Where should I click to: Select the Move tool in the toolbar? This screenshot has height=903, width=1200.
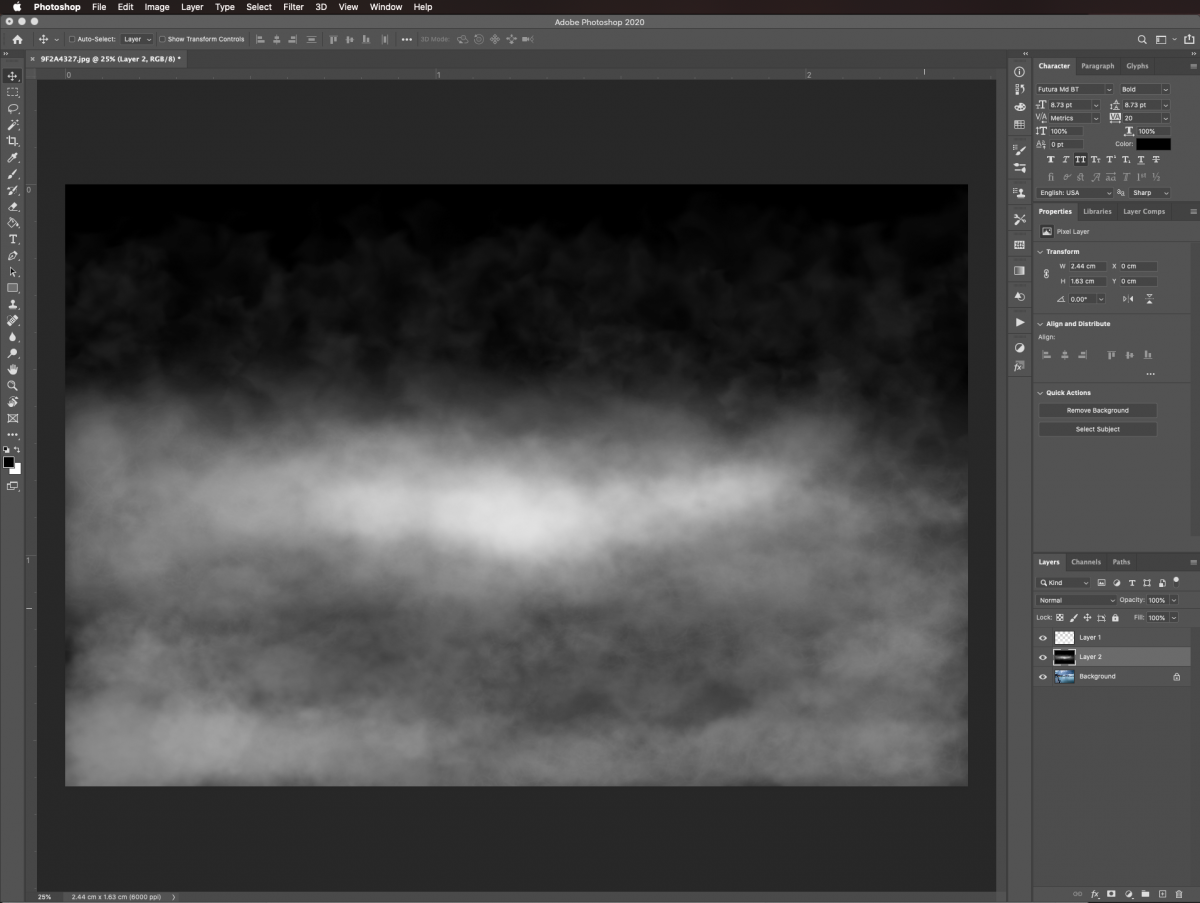13,76
